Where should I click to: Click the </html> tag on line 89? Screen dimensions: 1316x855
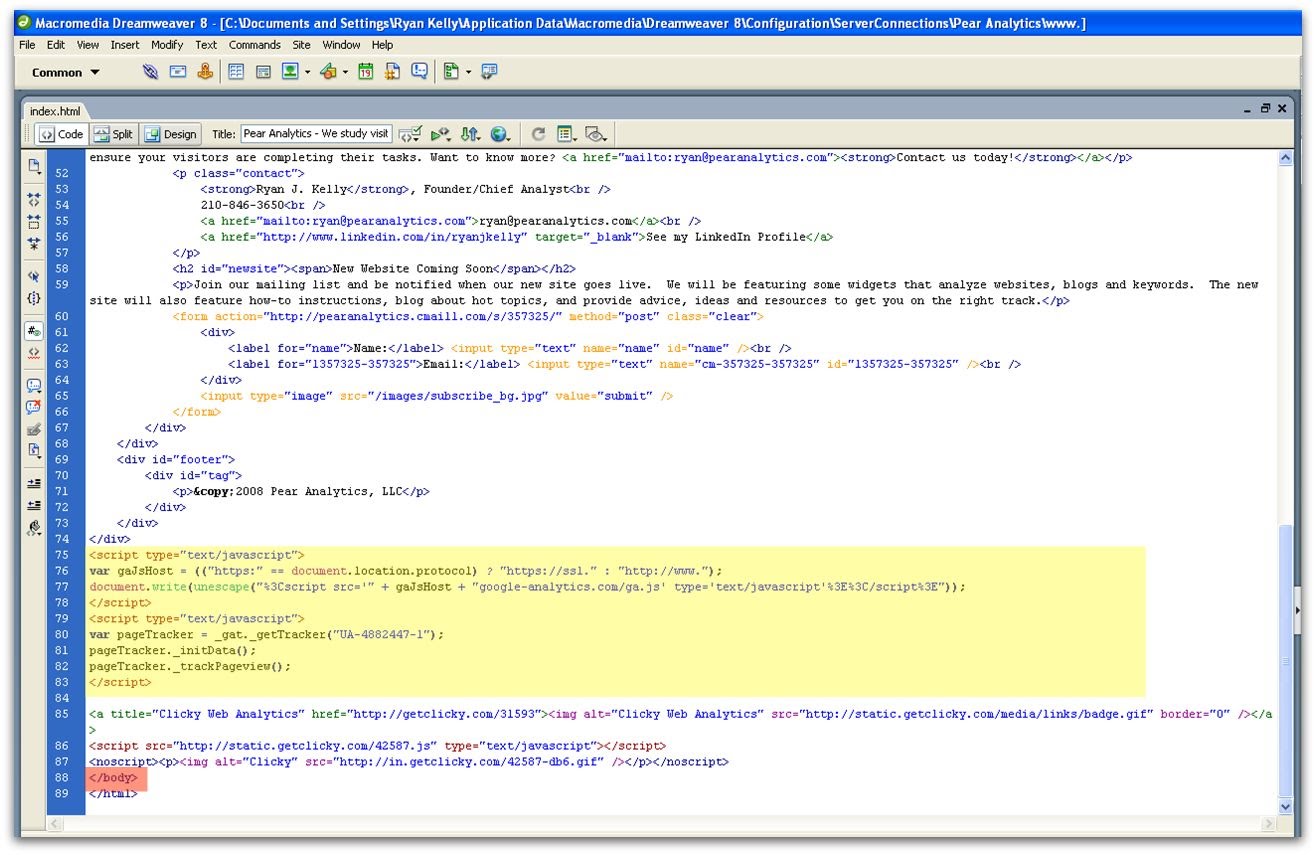[x=113, y=794]
